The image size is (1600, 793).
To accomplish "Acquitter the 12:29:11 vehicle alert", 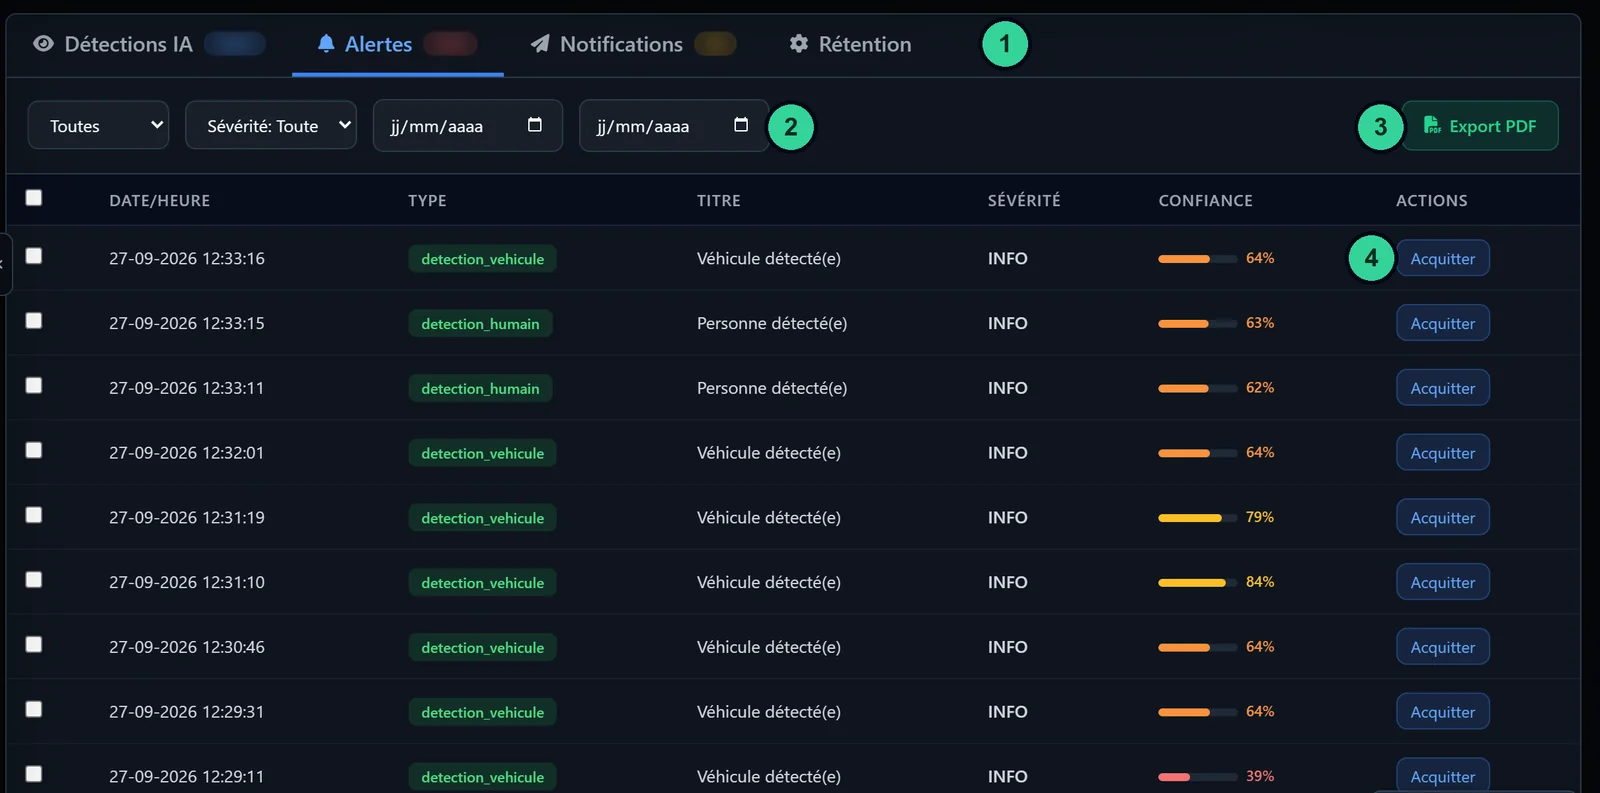I will (x=1443, y=776).
